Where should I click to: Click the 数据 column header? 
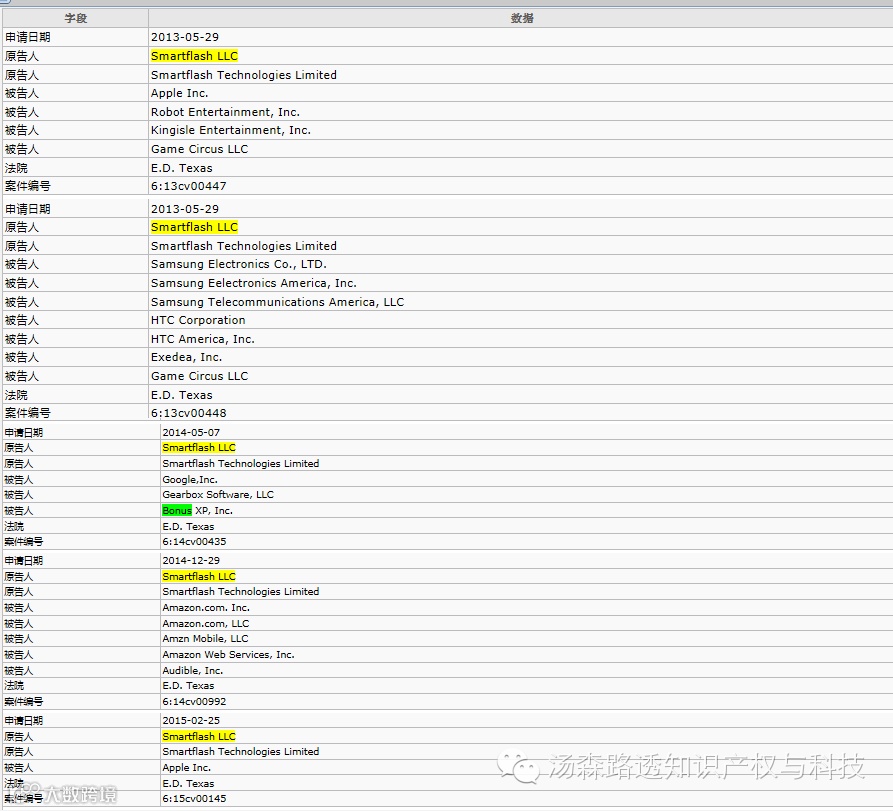tap(521, 18)
